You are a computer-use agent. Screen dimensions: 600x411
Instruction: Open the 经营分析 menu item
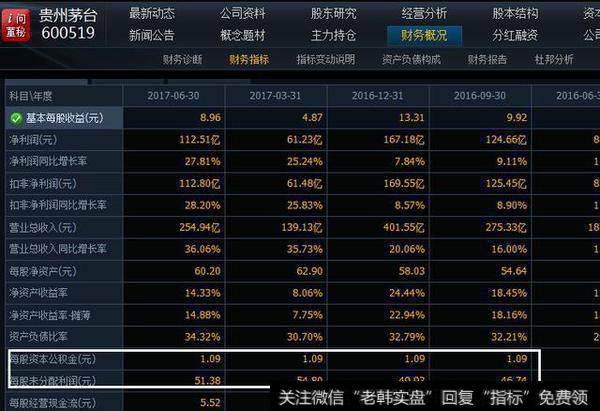(x=424, y=14)
